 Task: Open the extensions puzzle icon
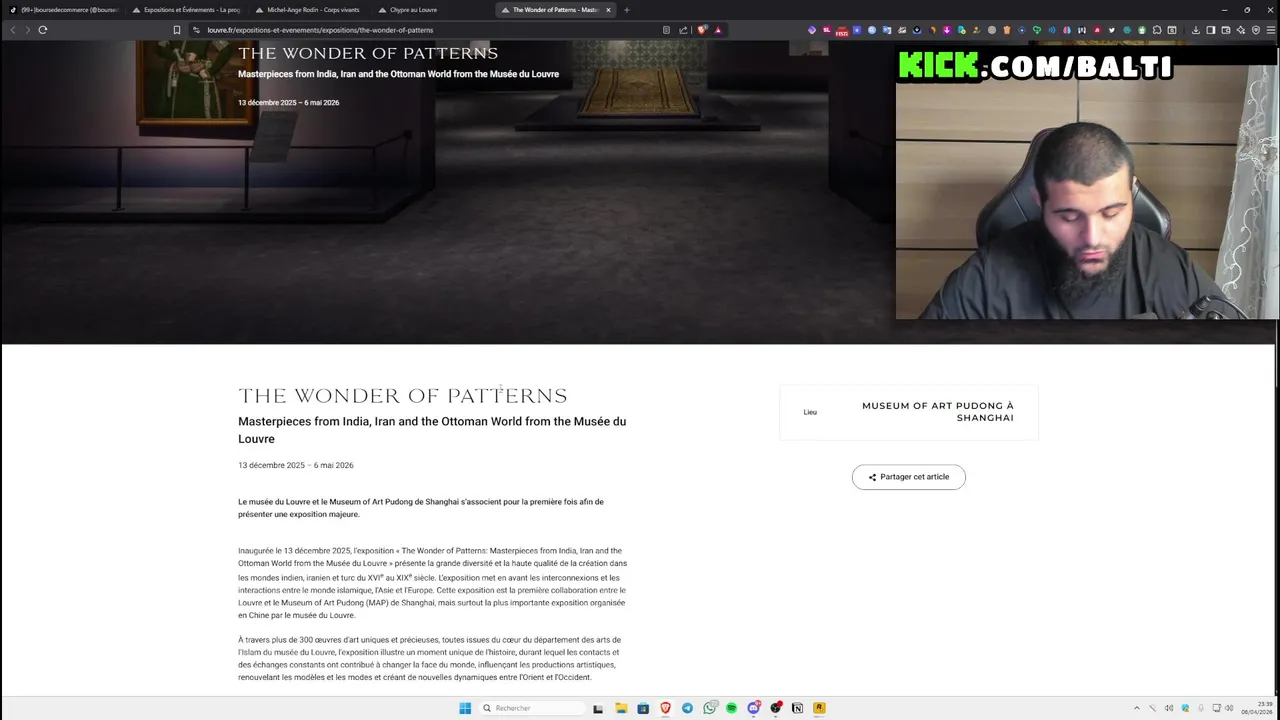pyautogui.click(x=1157, y=30)
